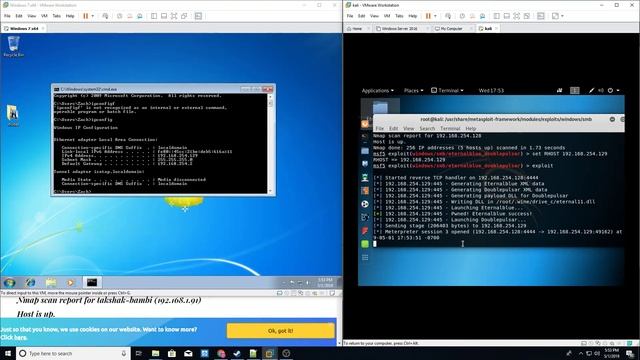Open VM menu in Windows 7 VMware window
This screenshot has height=360, width=640.
[x=44, y=16]
